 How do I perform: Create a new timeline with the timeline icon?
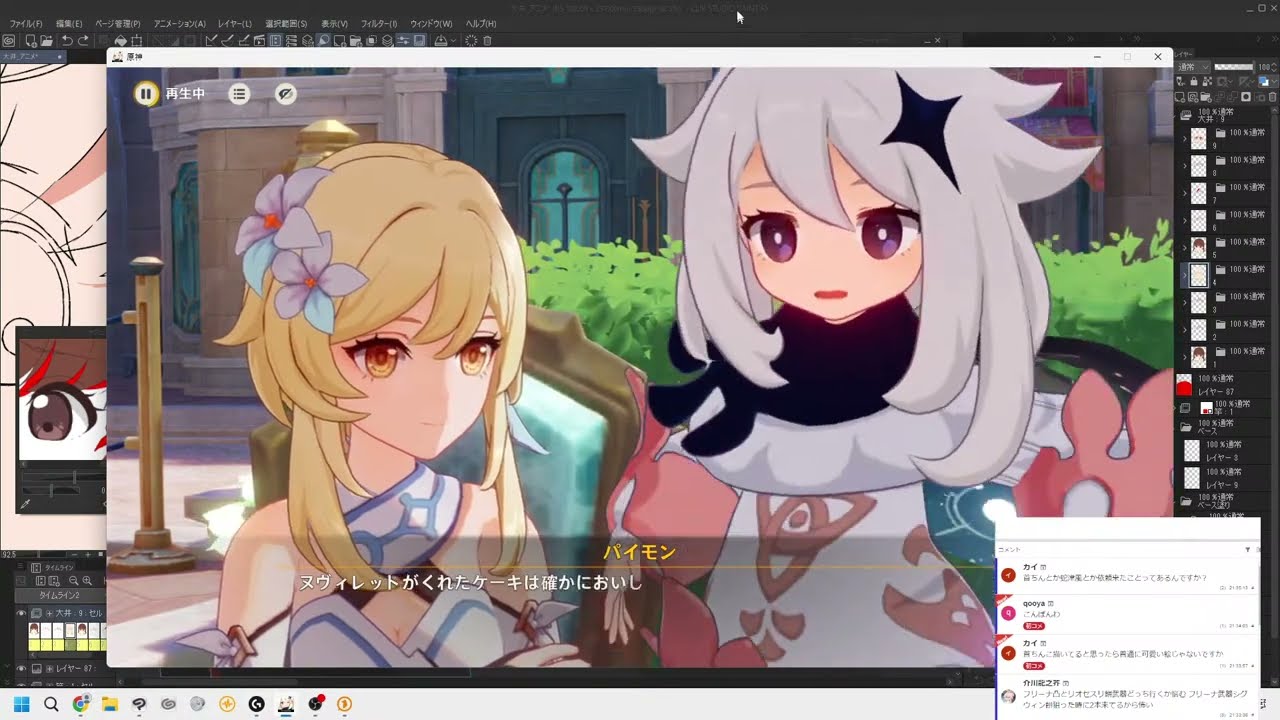[x=54, y=582]
